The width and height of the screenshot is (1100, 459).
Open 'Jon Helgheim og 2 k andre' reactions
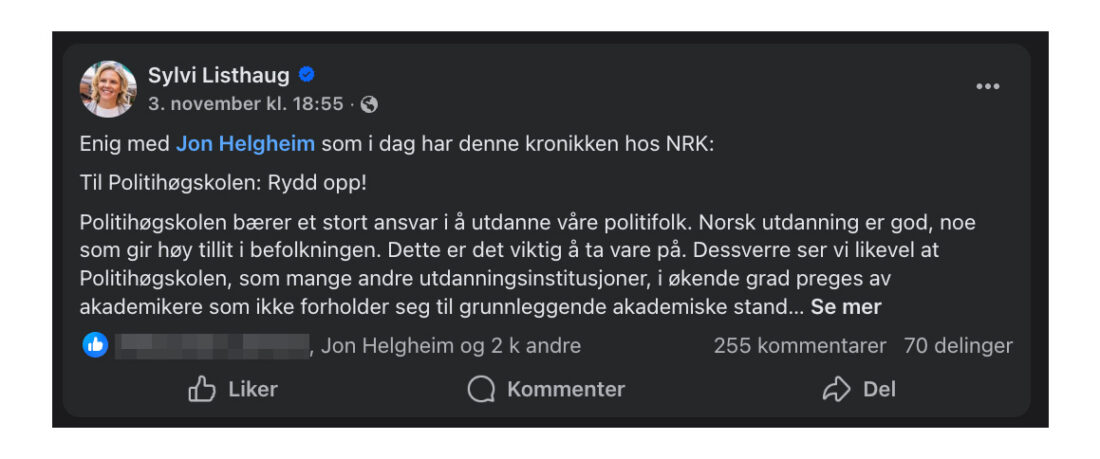click(x=450, y=346)
